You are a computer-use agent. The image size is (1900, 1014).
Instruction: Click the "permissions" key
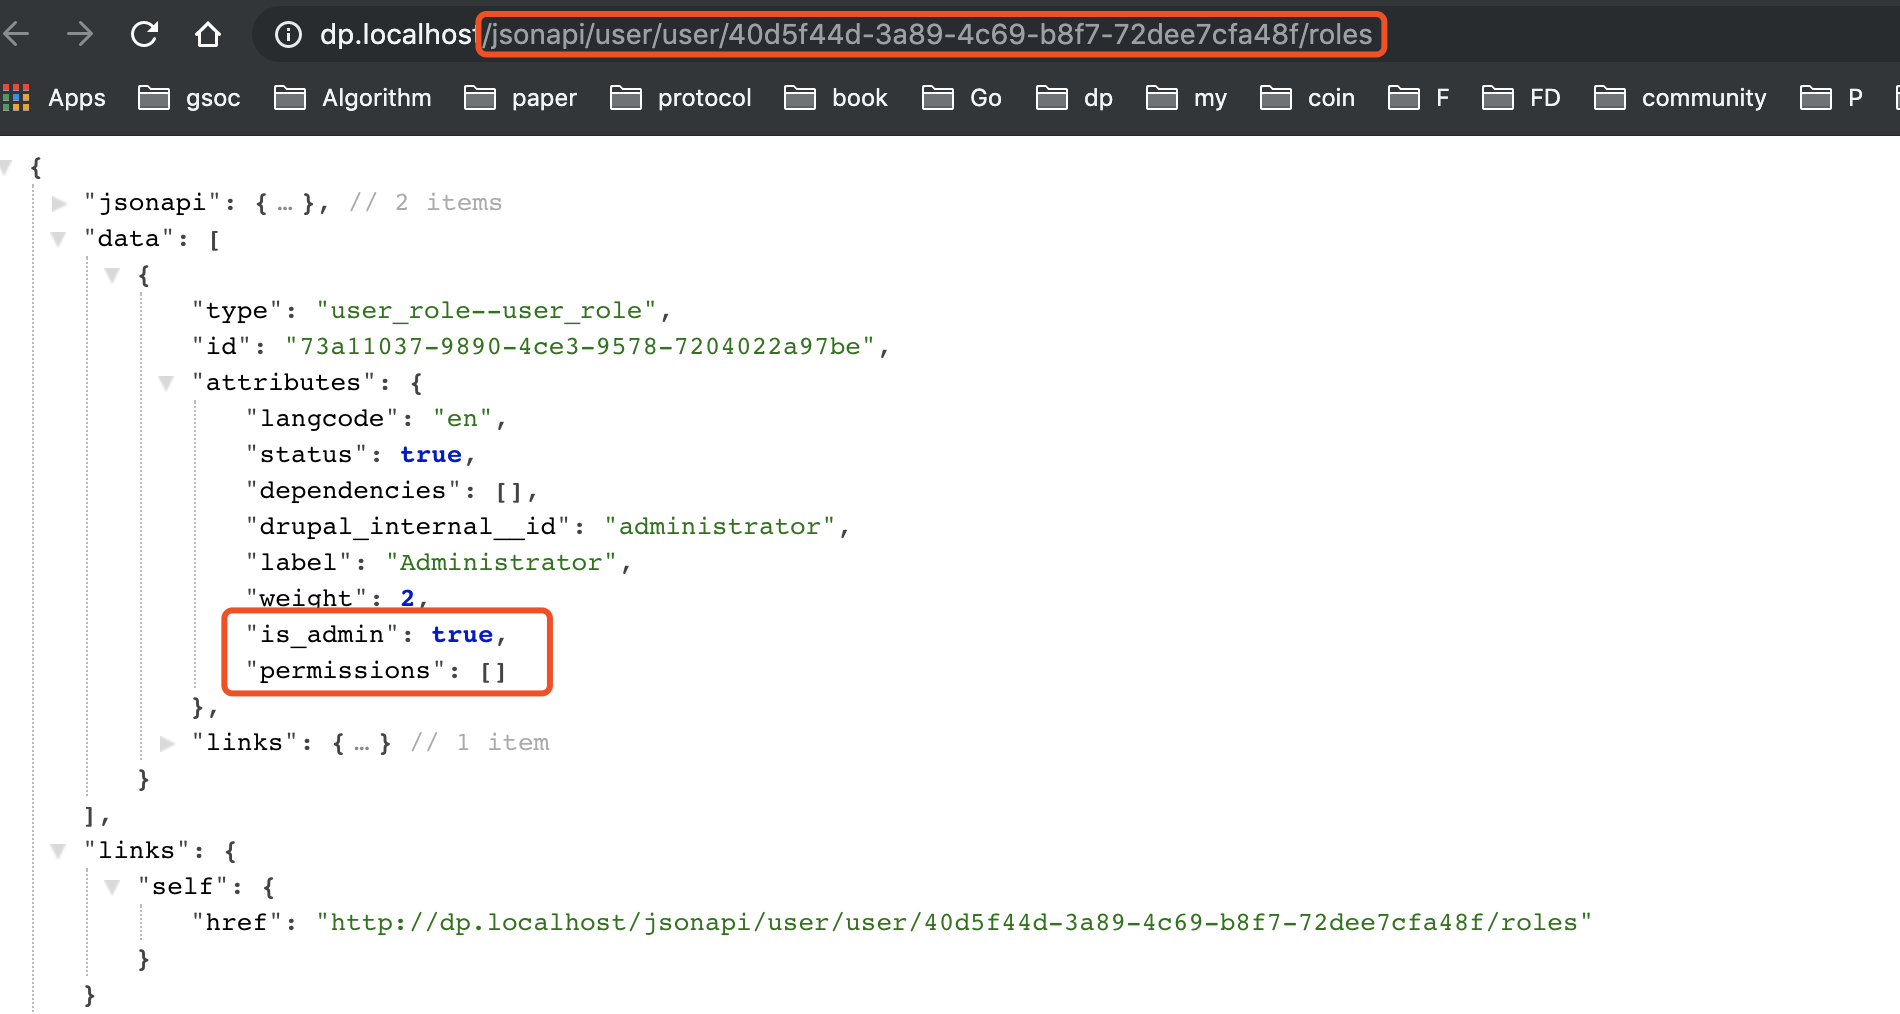(345, 671)
